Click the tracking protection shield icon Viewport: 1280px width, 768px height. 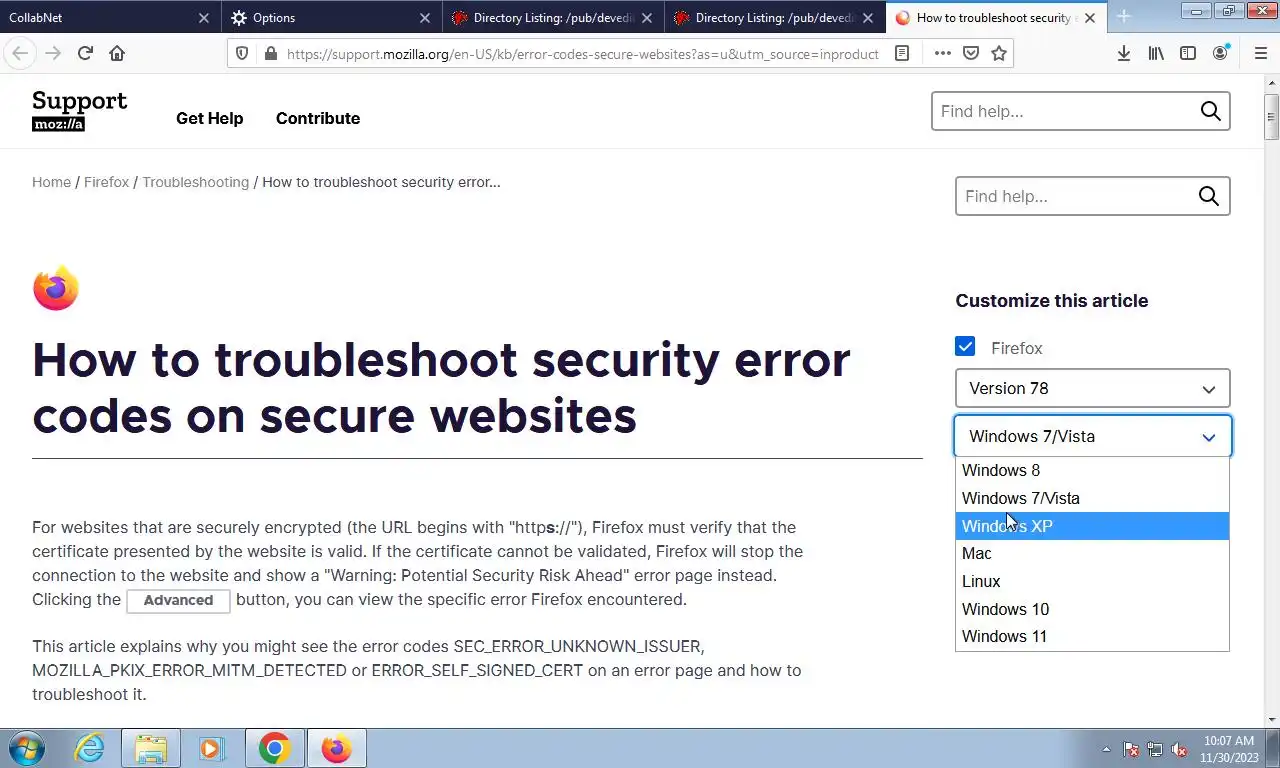(x=242, y=54)
